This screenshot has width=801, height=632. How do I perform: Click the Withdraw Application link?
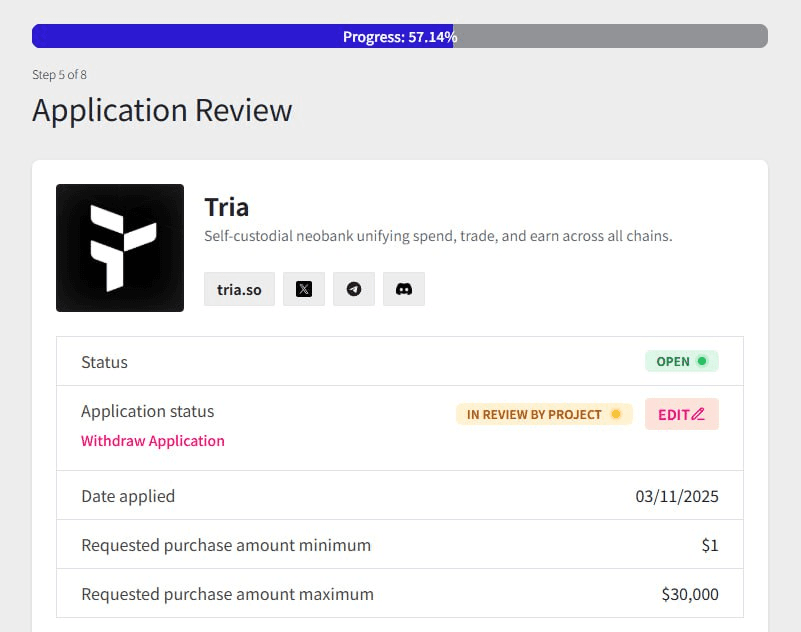click(x=153, y=441)
